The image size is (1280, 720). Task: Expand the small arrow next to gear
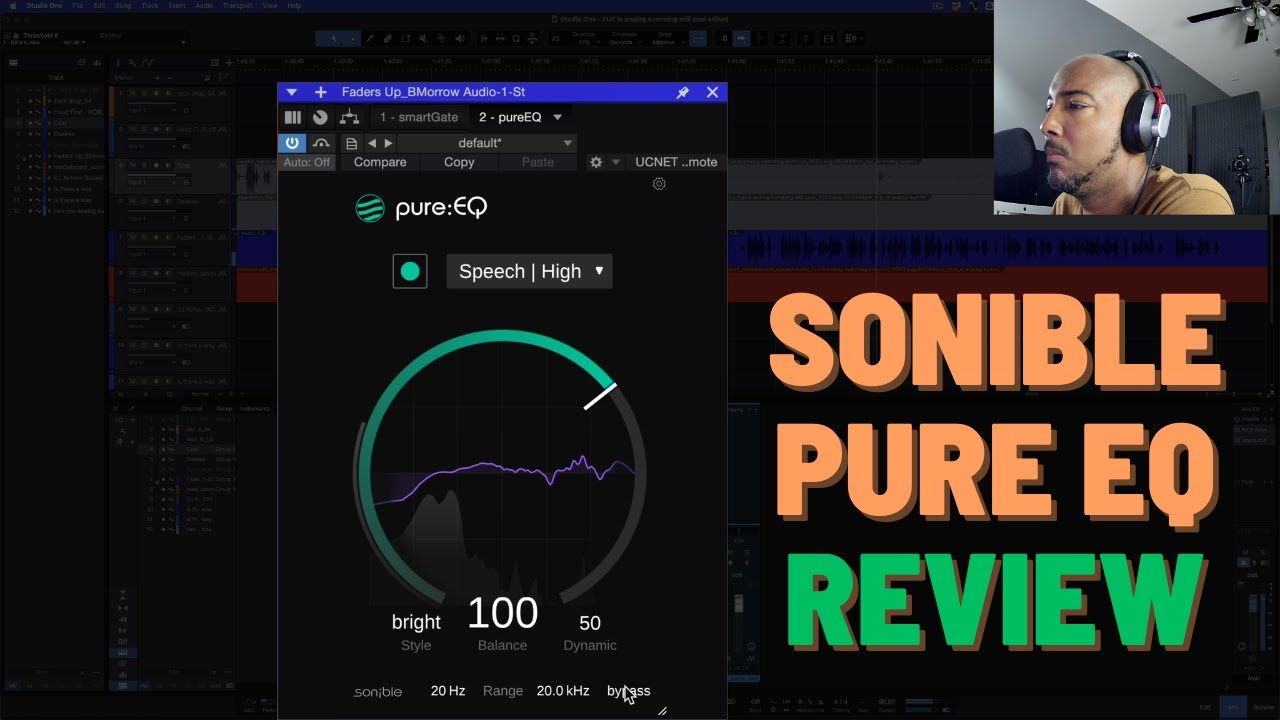[x=616, y=162]
